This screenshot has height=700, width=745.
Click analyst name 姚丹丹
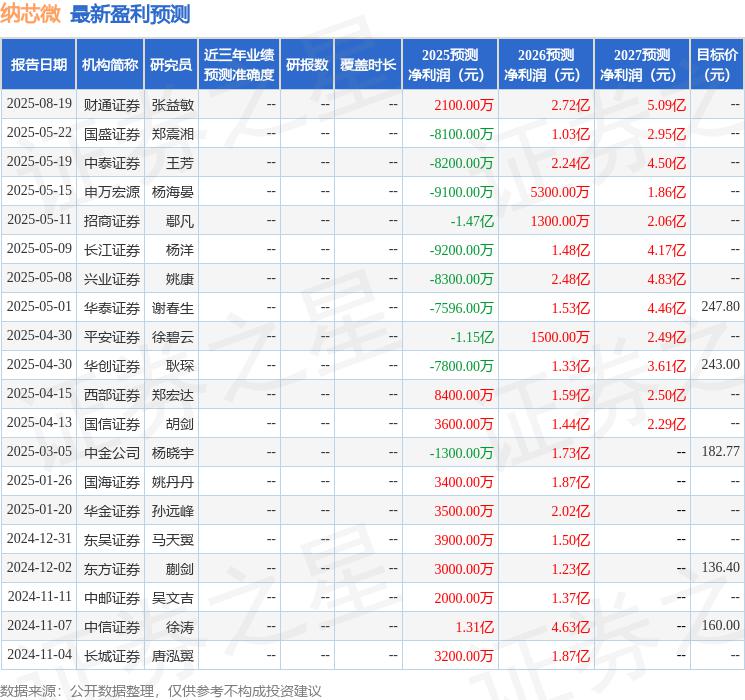pos(172,482)
